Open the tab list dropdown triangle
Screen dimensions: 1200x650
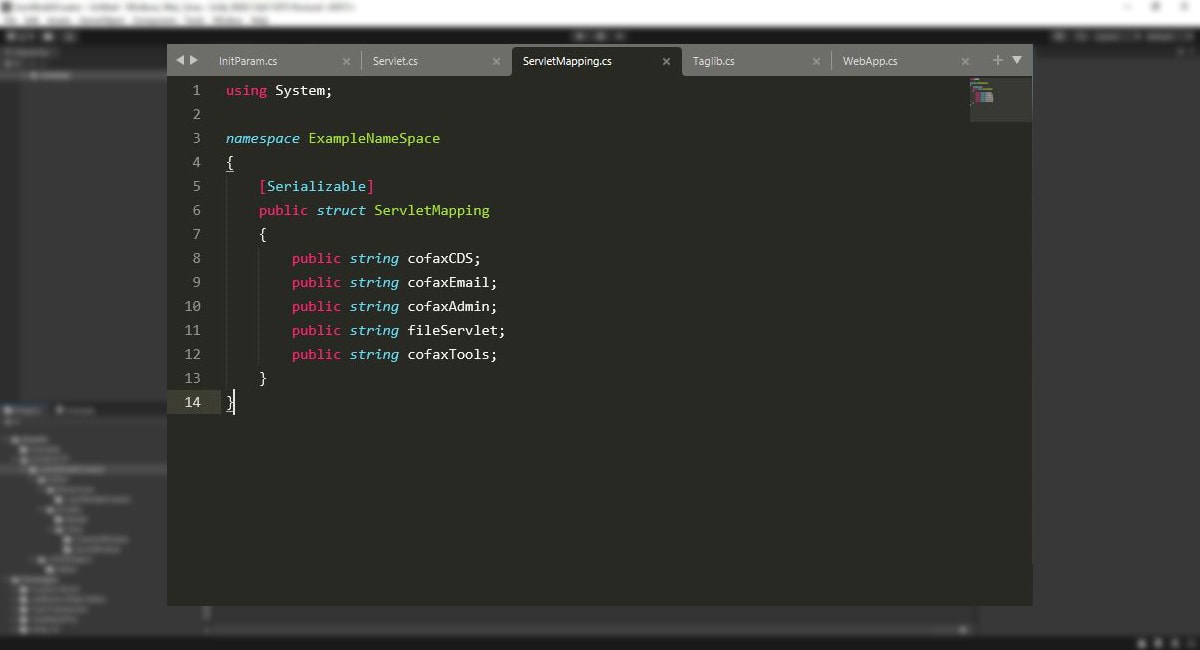(1017, 60)
